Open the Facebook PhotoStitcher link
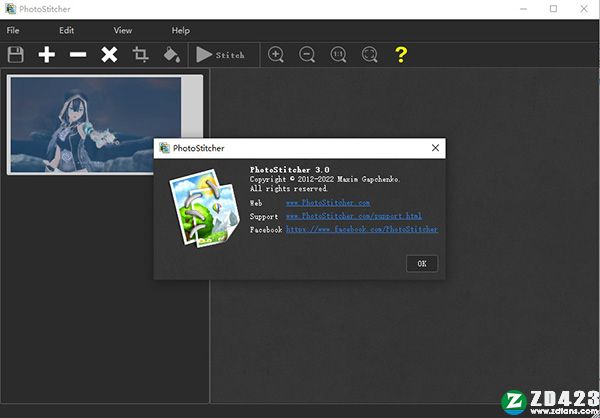This screenshot has height=418, width=600. [x=362, y=229]
